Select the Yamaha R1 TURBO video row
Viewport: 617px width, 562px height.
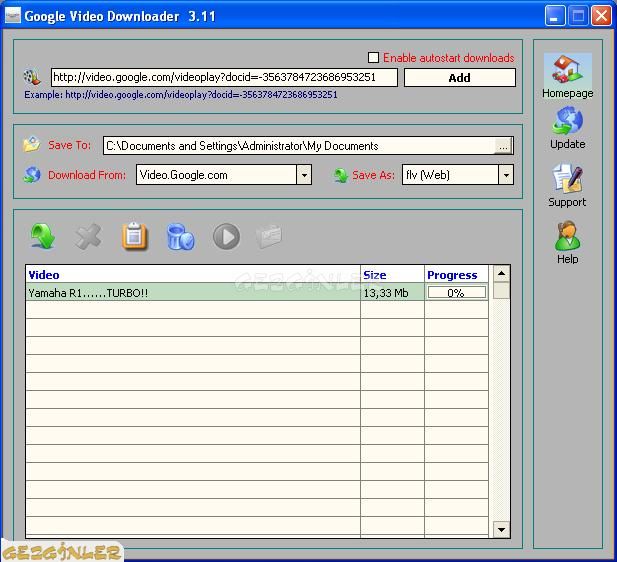[x=190, y=293]
